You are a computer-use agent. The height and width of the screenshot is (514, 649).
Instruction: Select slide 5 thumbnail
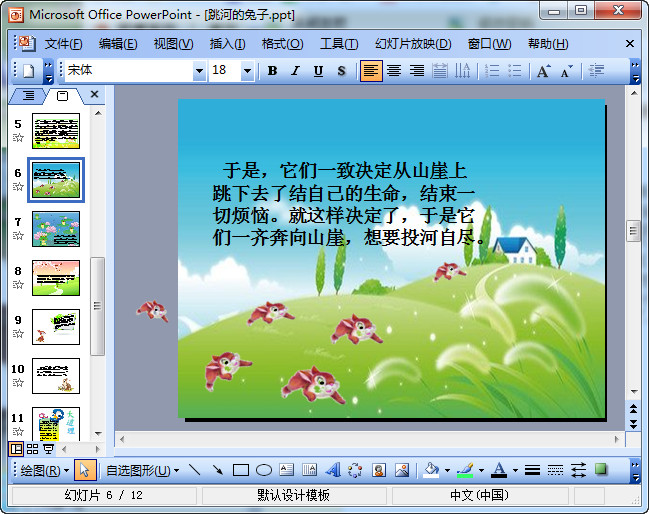(56, 131)
